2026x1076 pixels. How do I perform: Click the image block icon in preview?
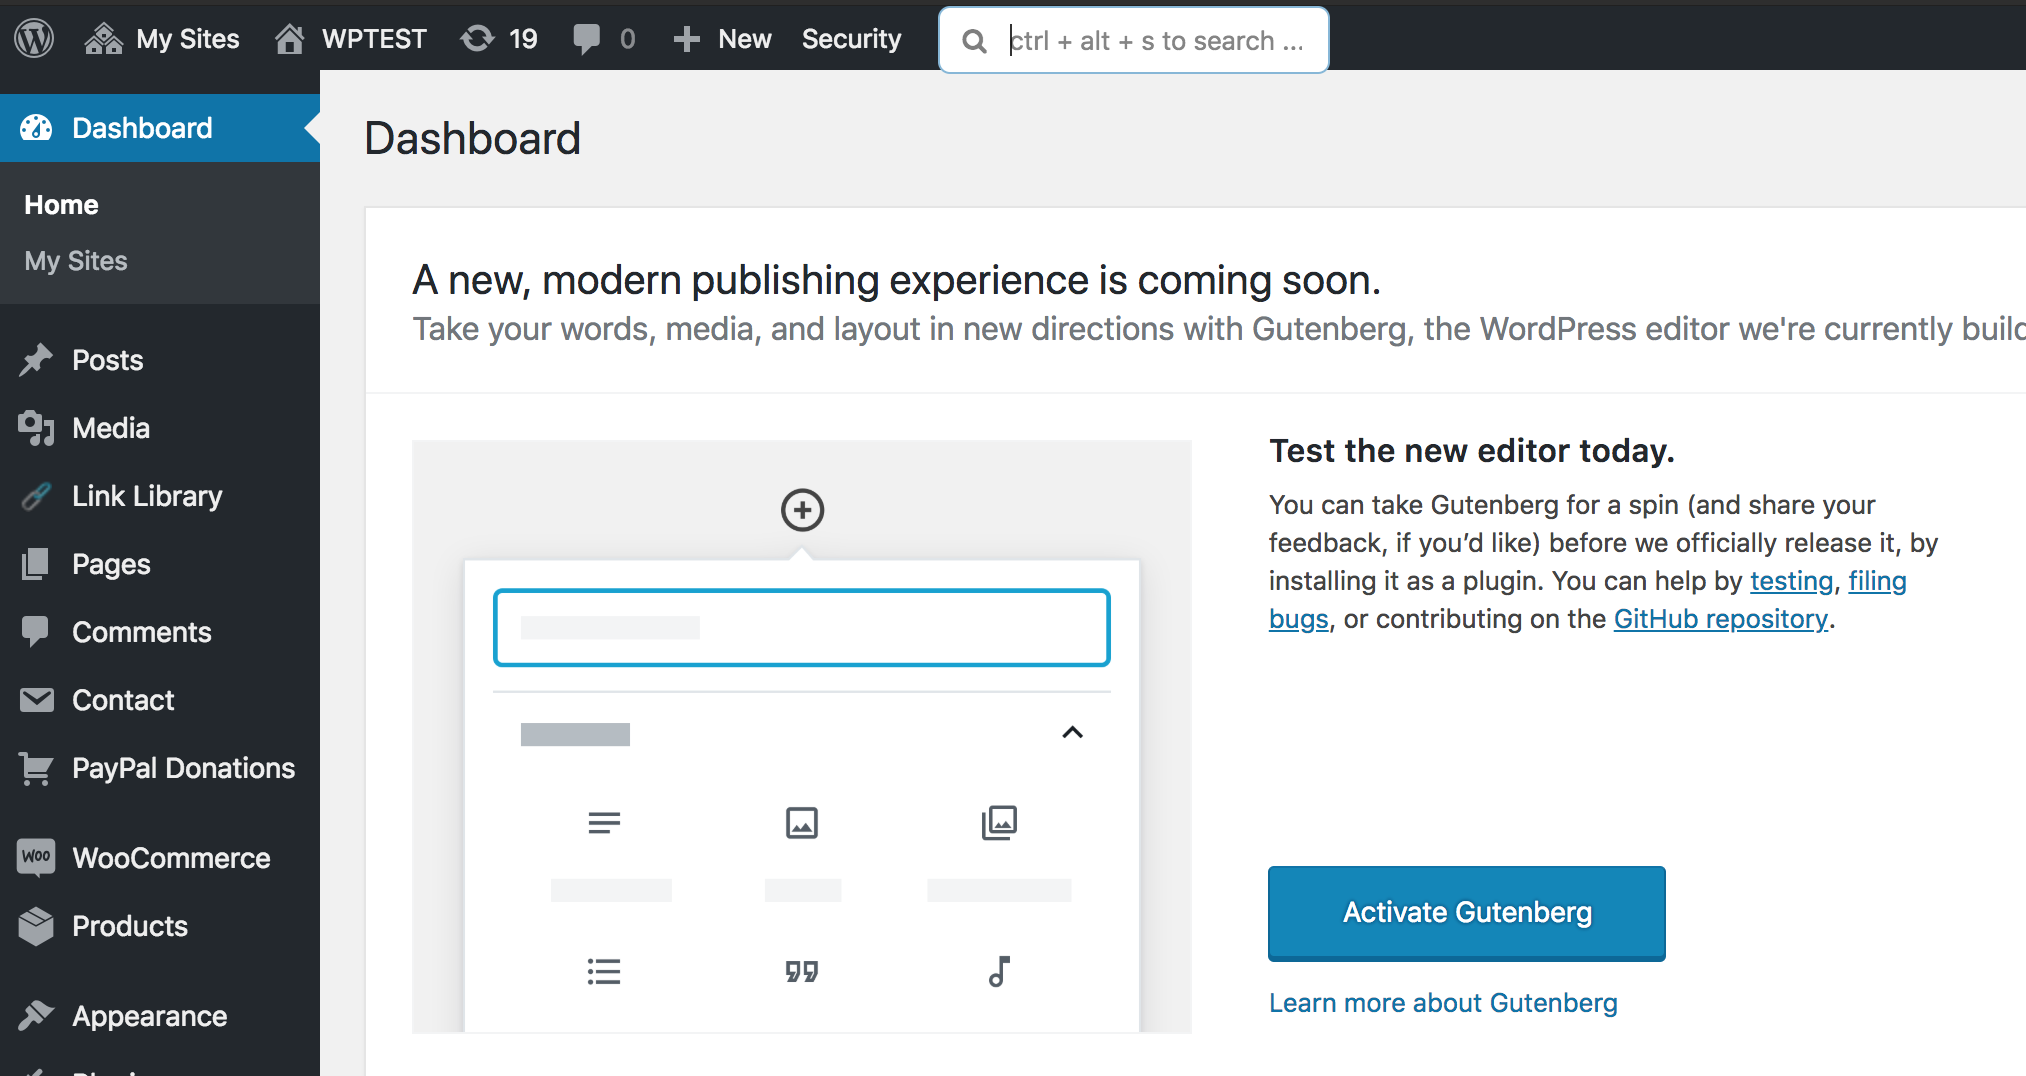tap(802, 823)
